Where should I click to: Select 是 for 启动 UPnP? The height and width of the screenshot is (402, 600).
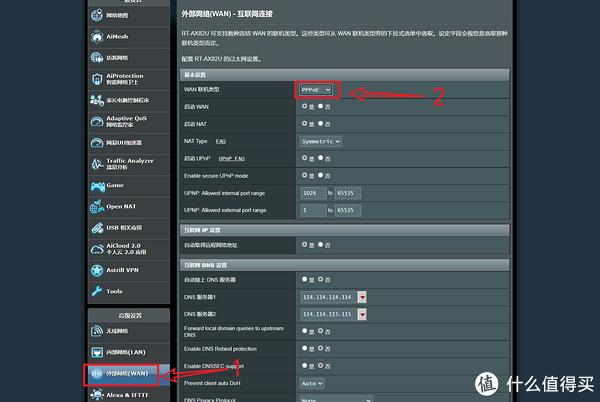click(x=305, y=158)
